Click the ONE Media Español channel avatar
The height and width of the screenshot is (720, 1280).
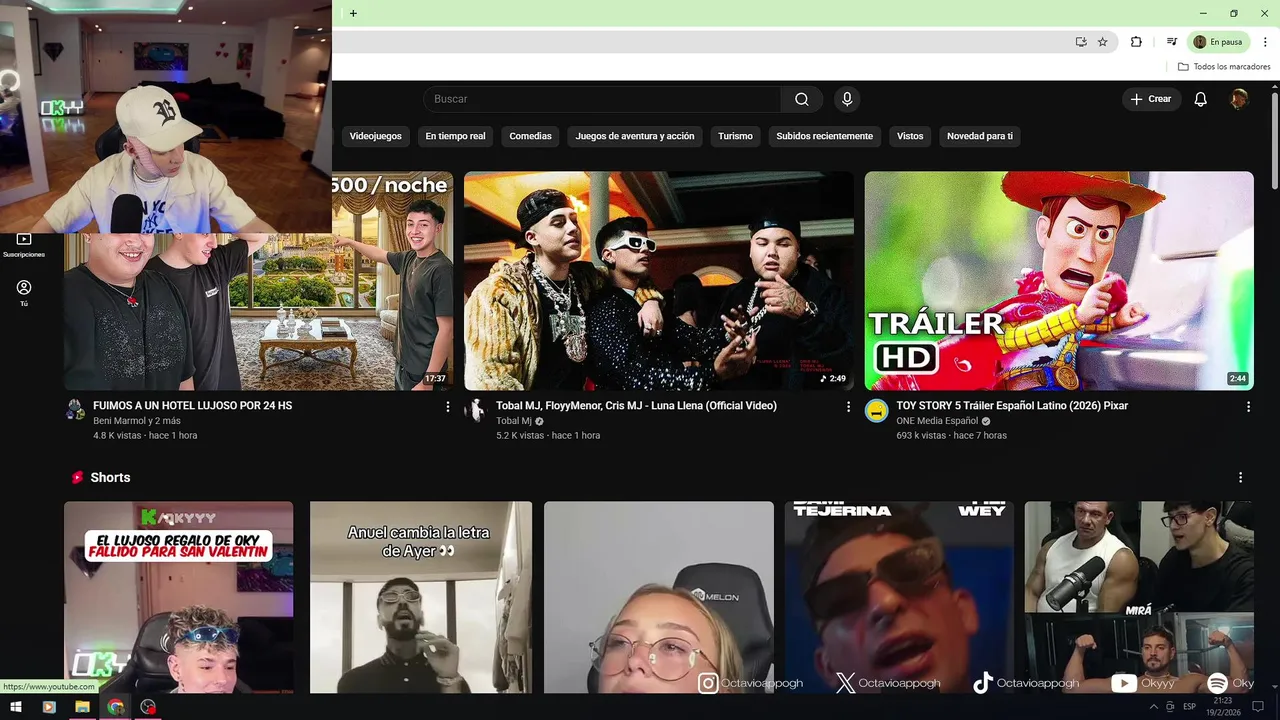click(876, 410)
